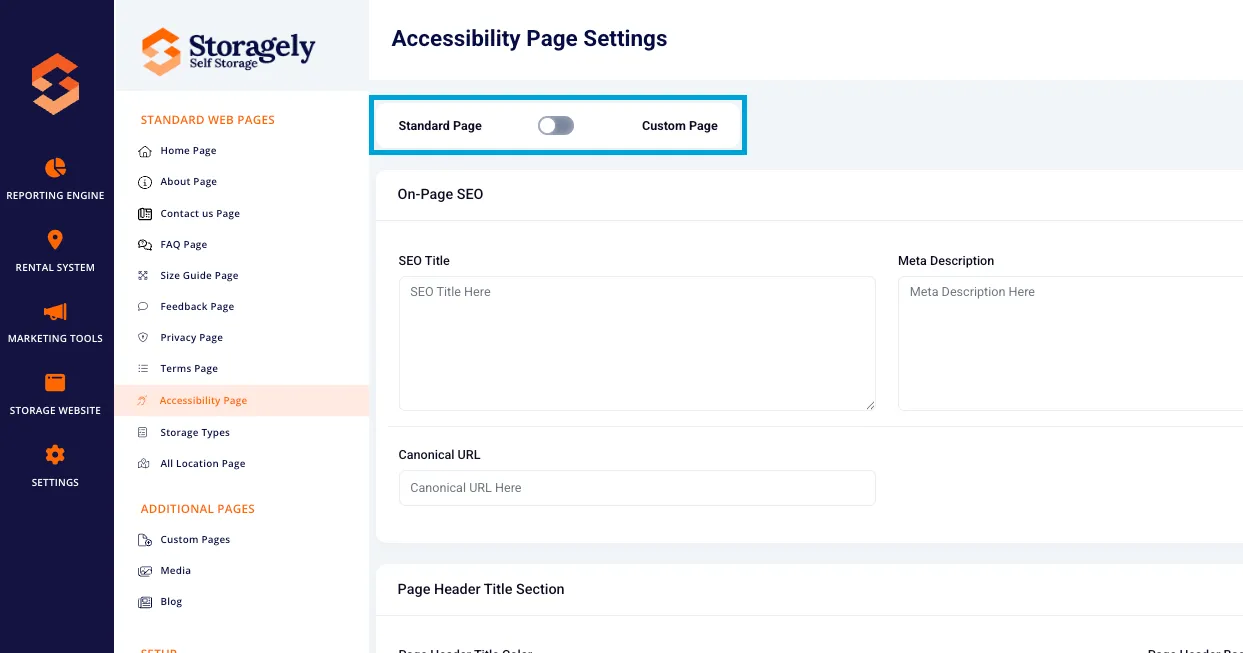
Task: Click the Storagely Self Storage logo
Action: [228, 50]
